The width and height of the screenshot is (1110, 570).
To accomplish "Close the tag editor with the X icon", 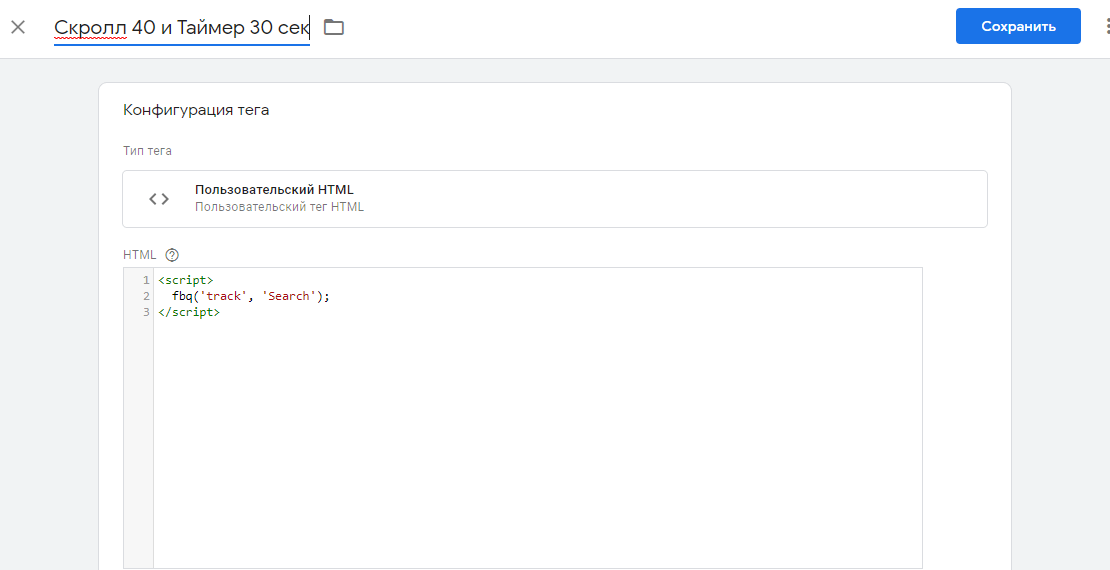I will click(x=18, y=27).
